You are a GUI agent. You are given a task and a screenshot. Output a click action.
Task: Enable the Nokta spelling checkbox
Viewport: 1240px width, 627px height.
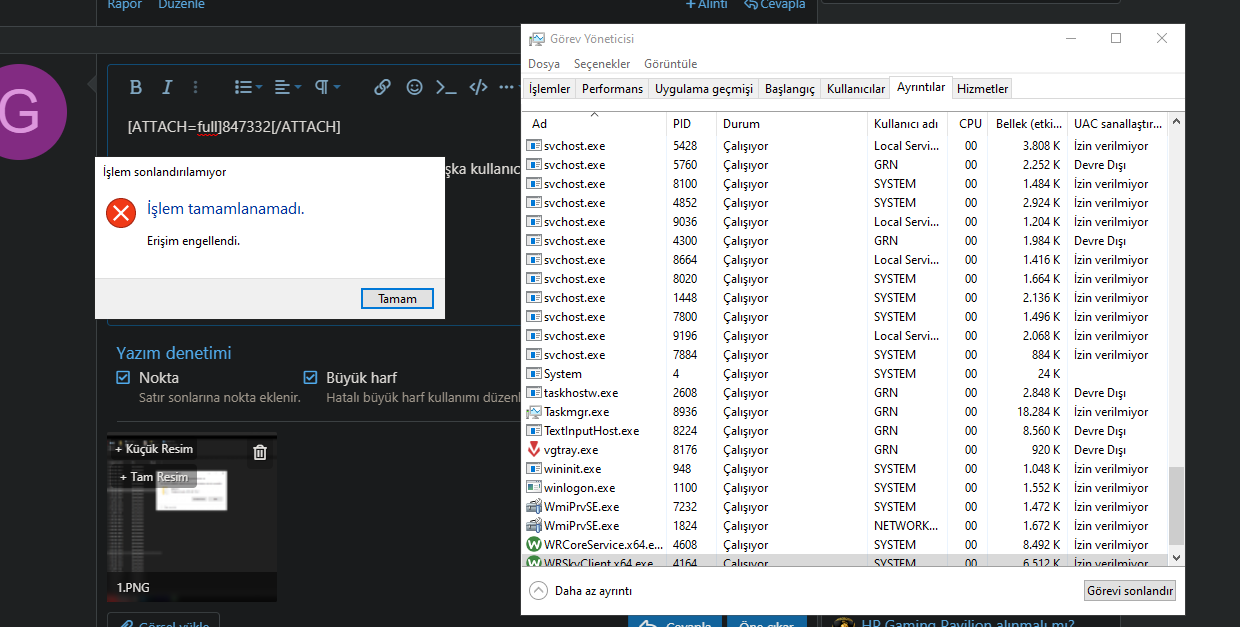(x=123, y=378)
